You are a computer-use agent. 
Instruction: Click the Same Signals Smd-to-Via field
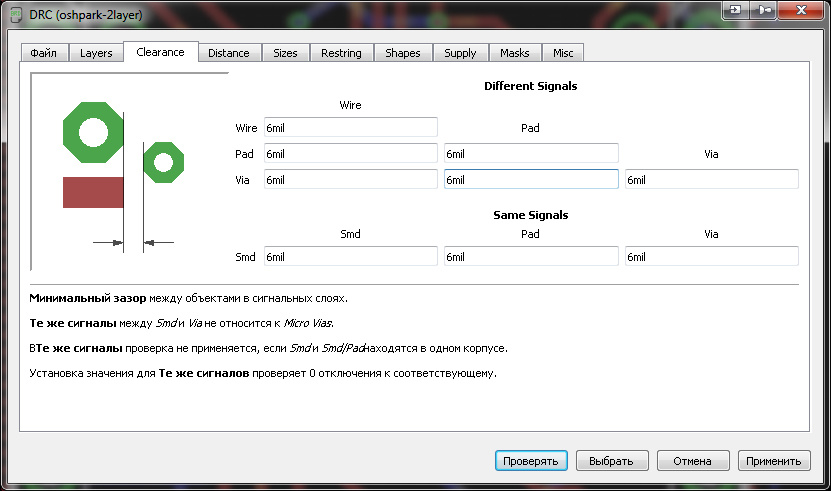712,257
